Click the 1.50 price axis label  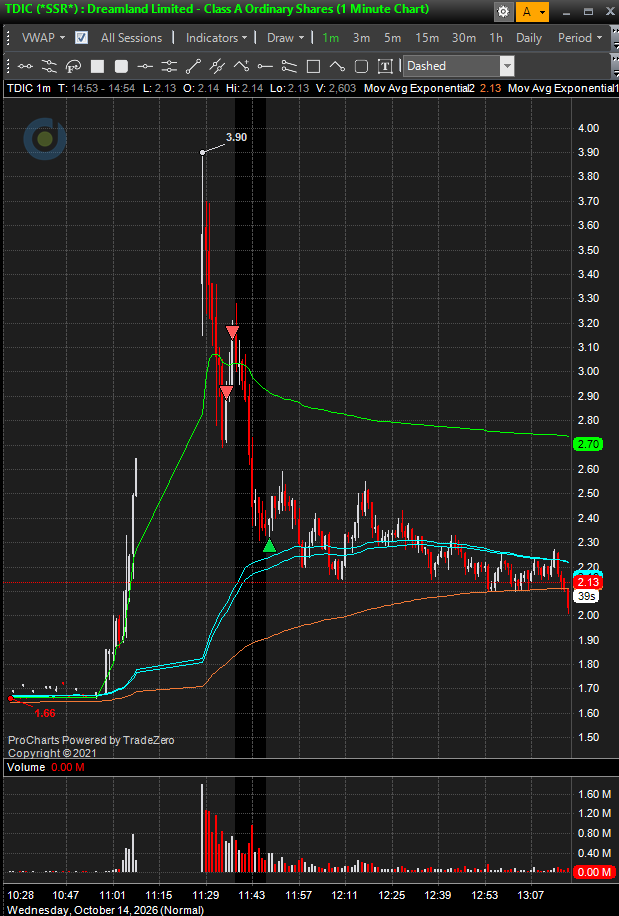(x=588, y=737)
